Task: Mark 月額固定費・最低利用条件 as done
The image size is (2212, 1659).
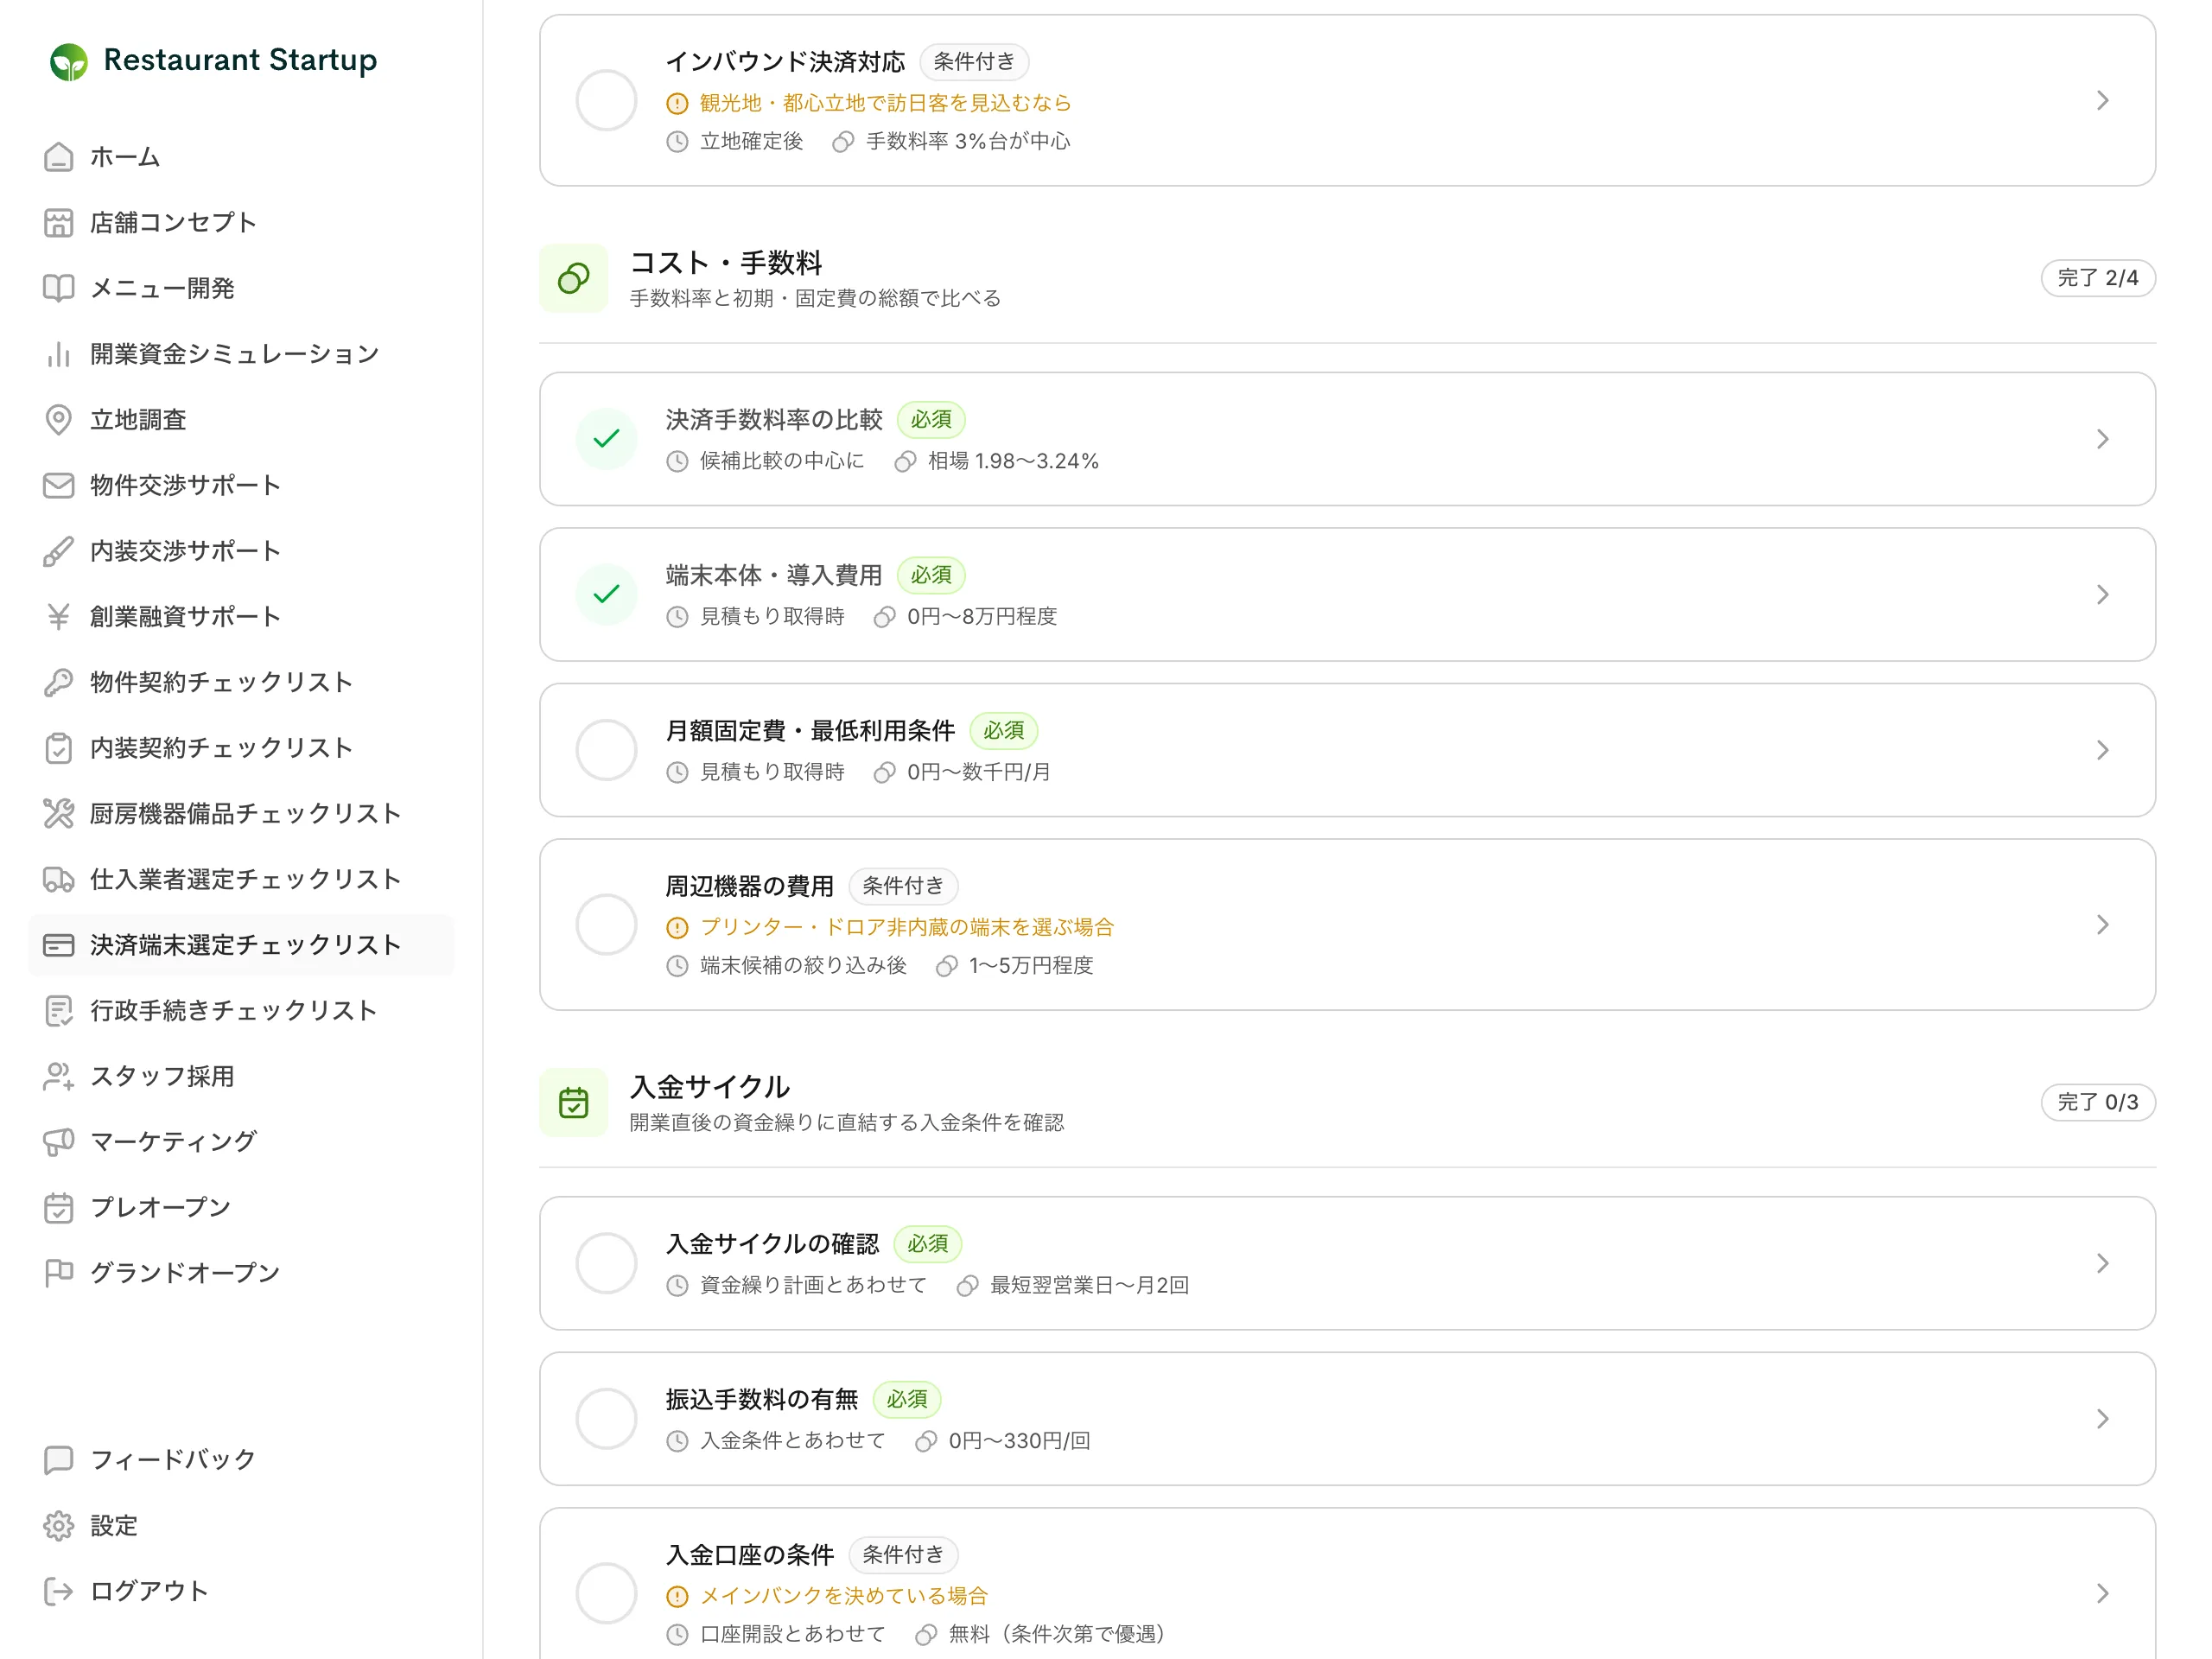Action: click(606, 750)
